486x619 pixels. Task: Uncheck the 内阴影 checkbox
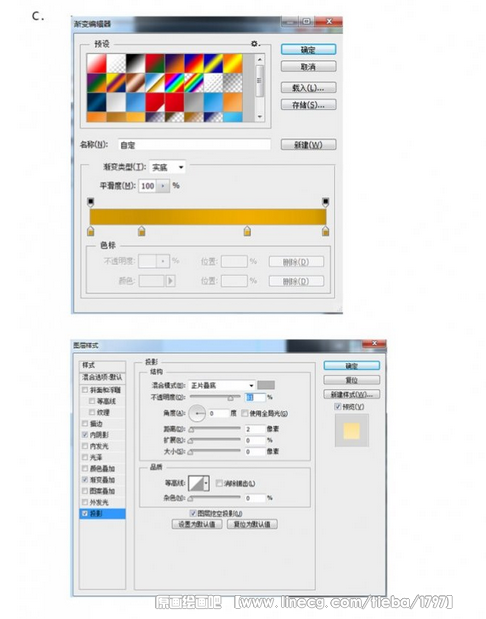[85, 435]
